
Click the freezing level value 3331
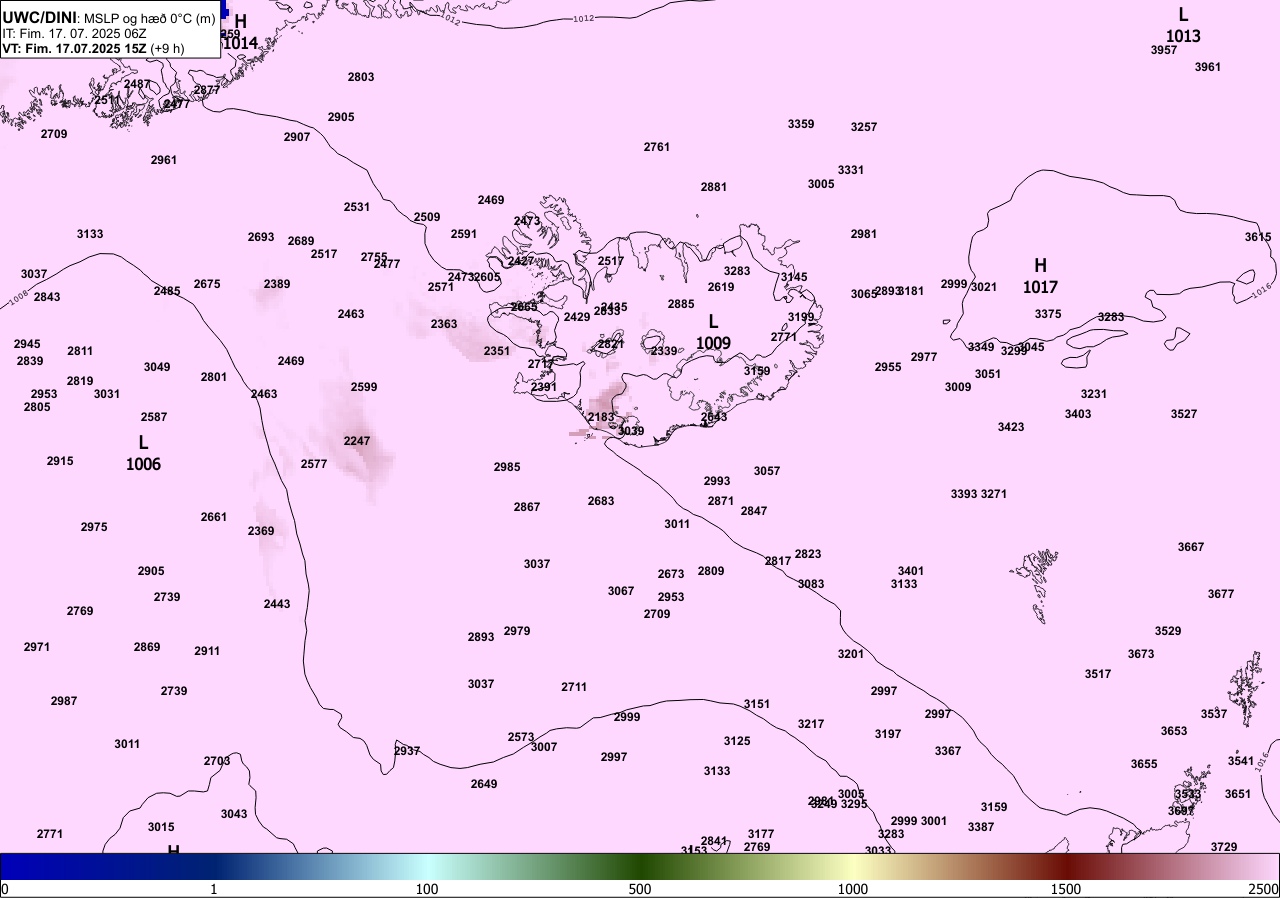point(851,170)
